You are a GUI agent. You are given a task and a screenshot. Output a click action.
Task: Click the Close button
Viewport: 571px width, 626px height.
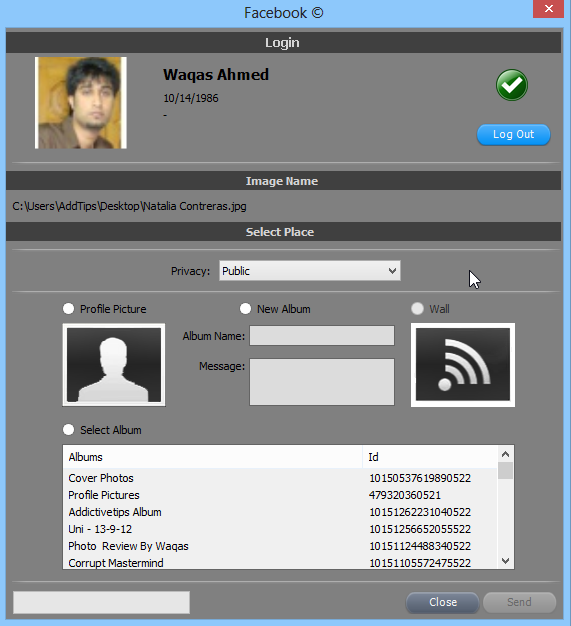click(x=443, y=602)
